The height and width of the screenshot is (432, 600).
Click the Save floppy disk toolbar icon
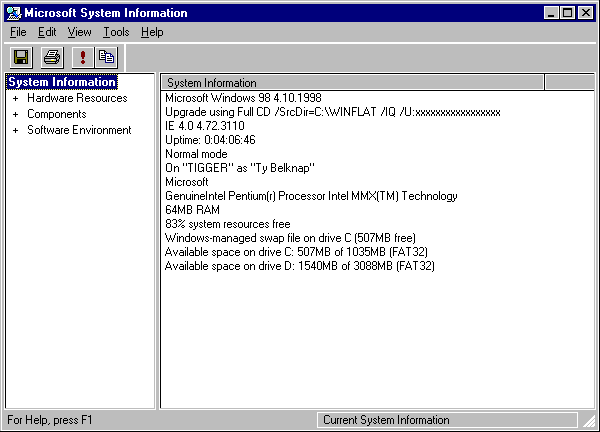tap(21, 57)
